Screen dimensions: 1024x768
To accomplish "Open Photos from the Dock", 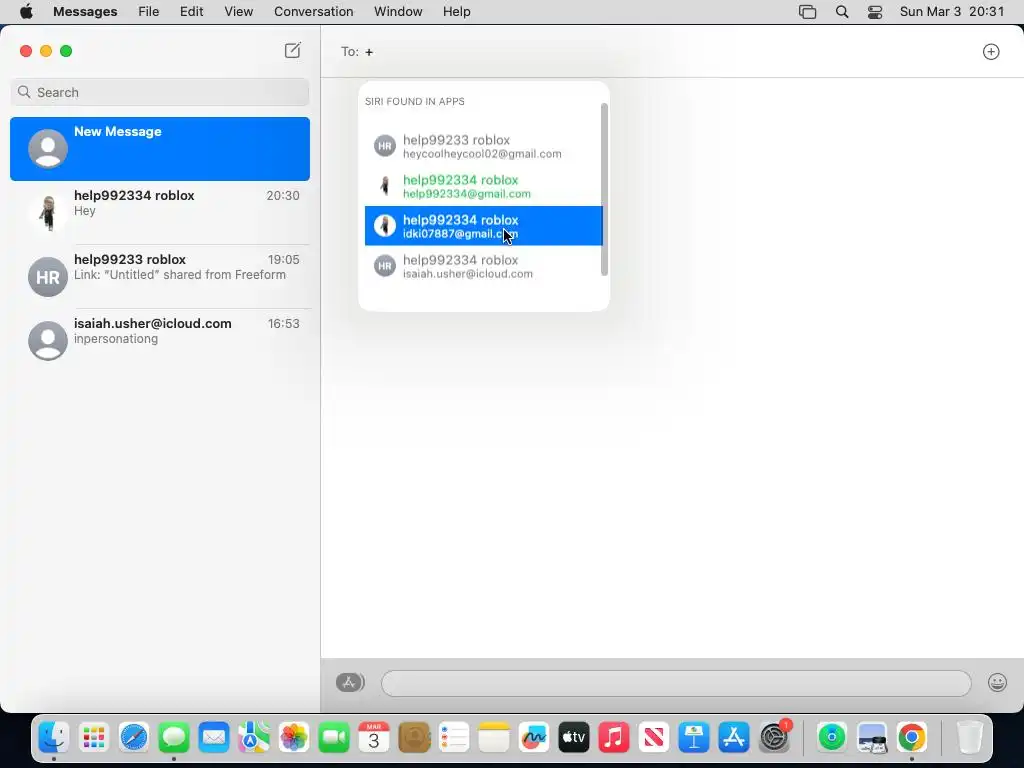I will click(x=294, y=738).
